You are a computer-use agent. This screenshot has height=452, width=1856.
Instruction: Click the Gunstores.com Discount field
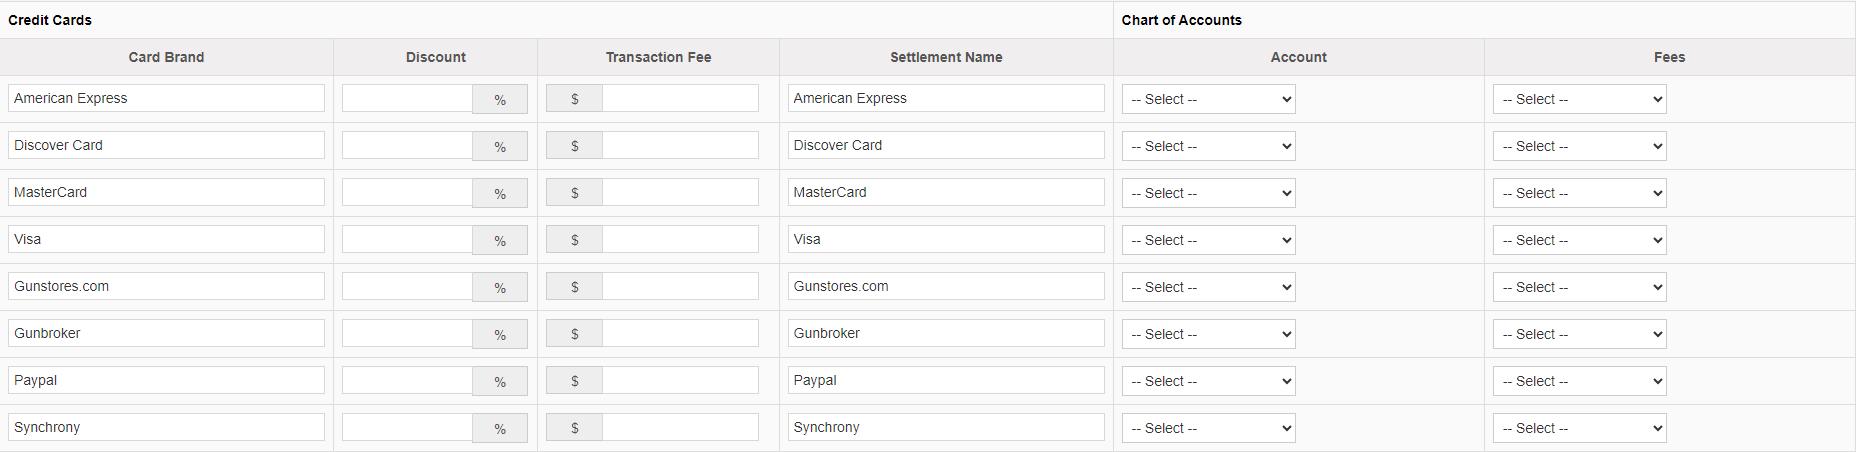pyautogui.click(x=407, y=286)
